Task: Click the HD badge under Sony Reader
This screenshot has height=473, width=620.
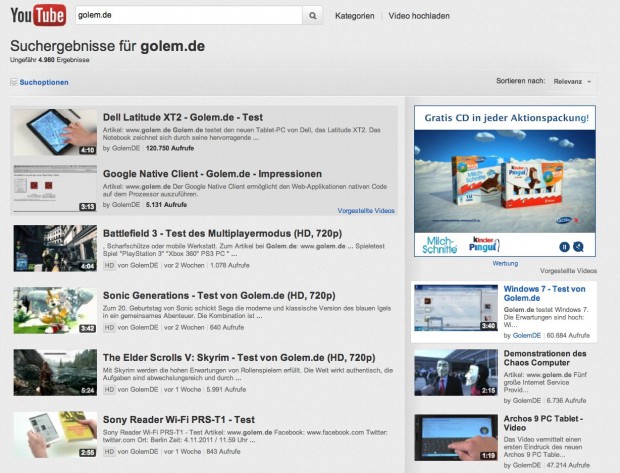Action: pos(109,452)
